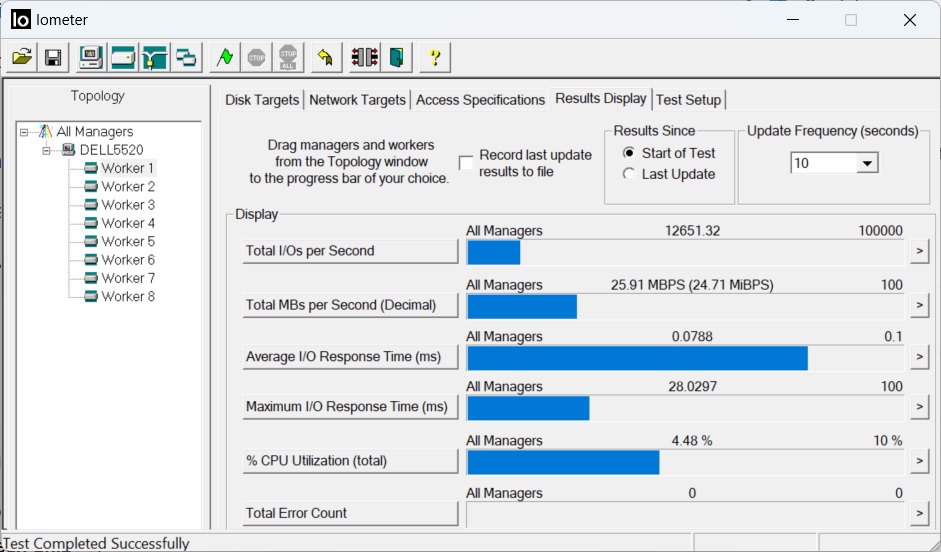Click the % CPU Utilization (total) button
This screenshot has height=552, width=941.
click(350, 461)
